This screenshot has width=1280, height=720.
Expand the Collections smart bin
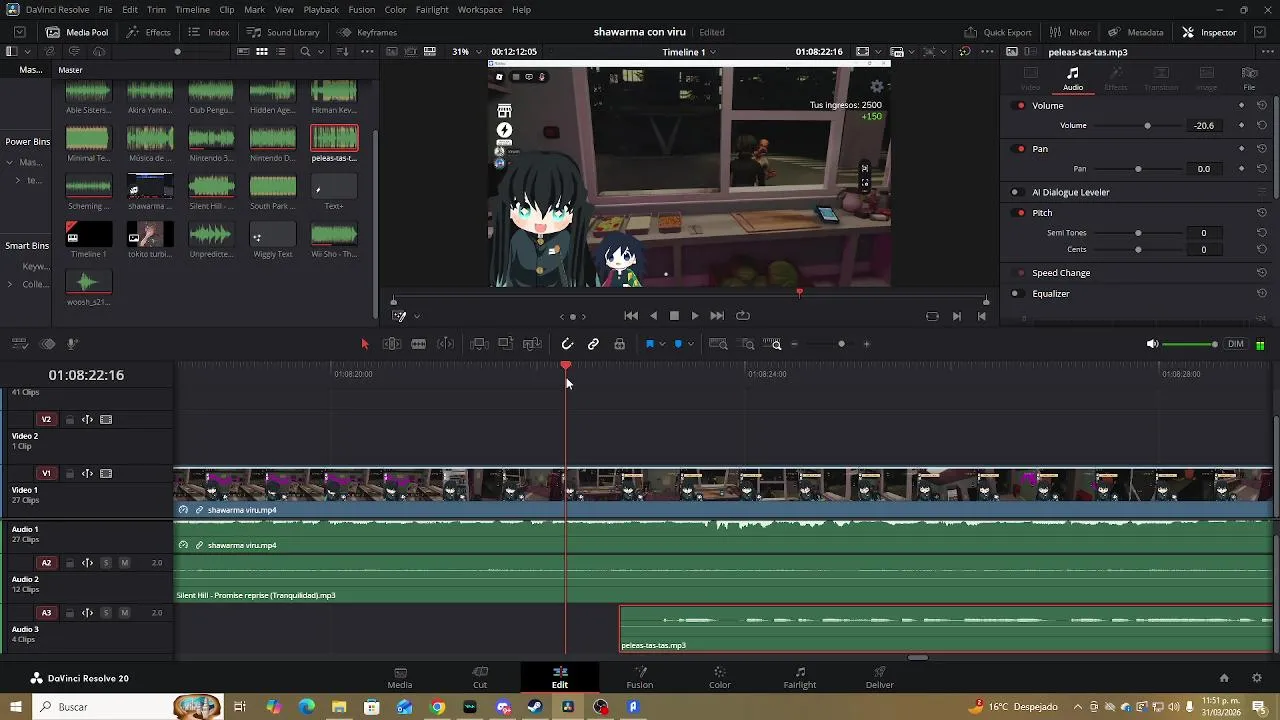tap(10, 284)
